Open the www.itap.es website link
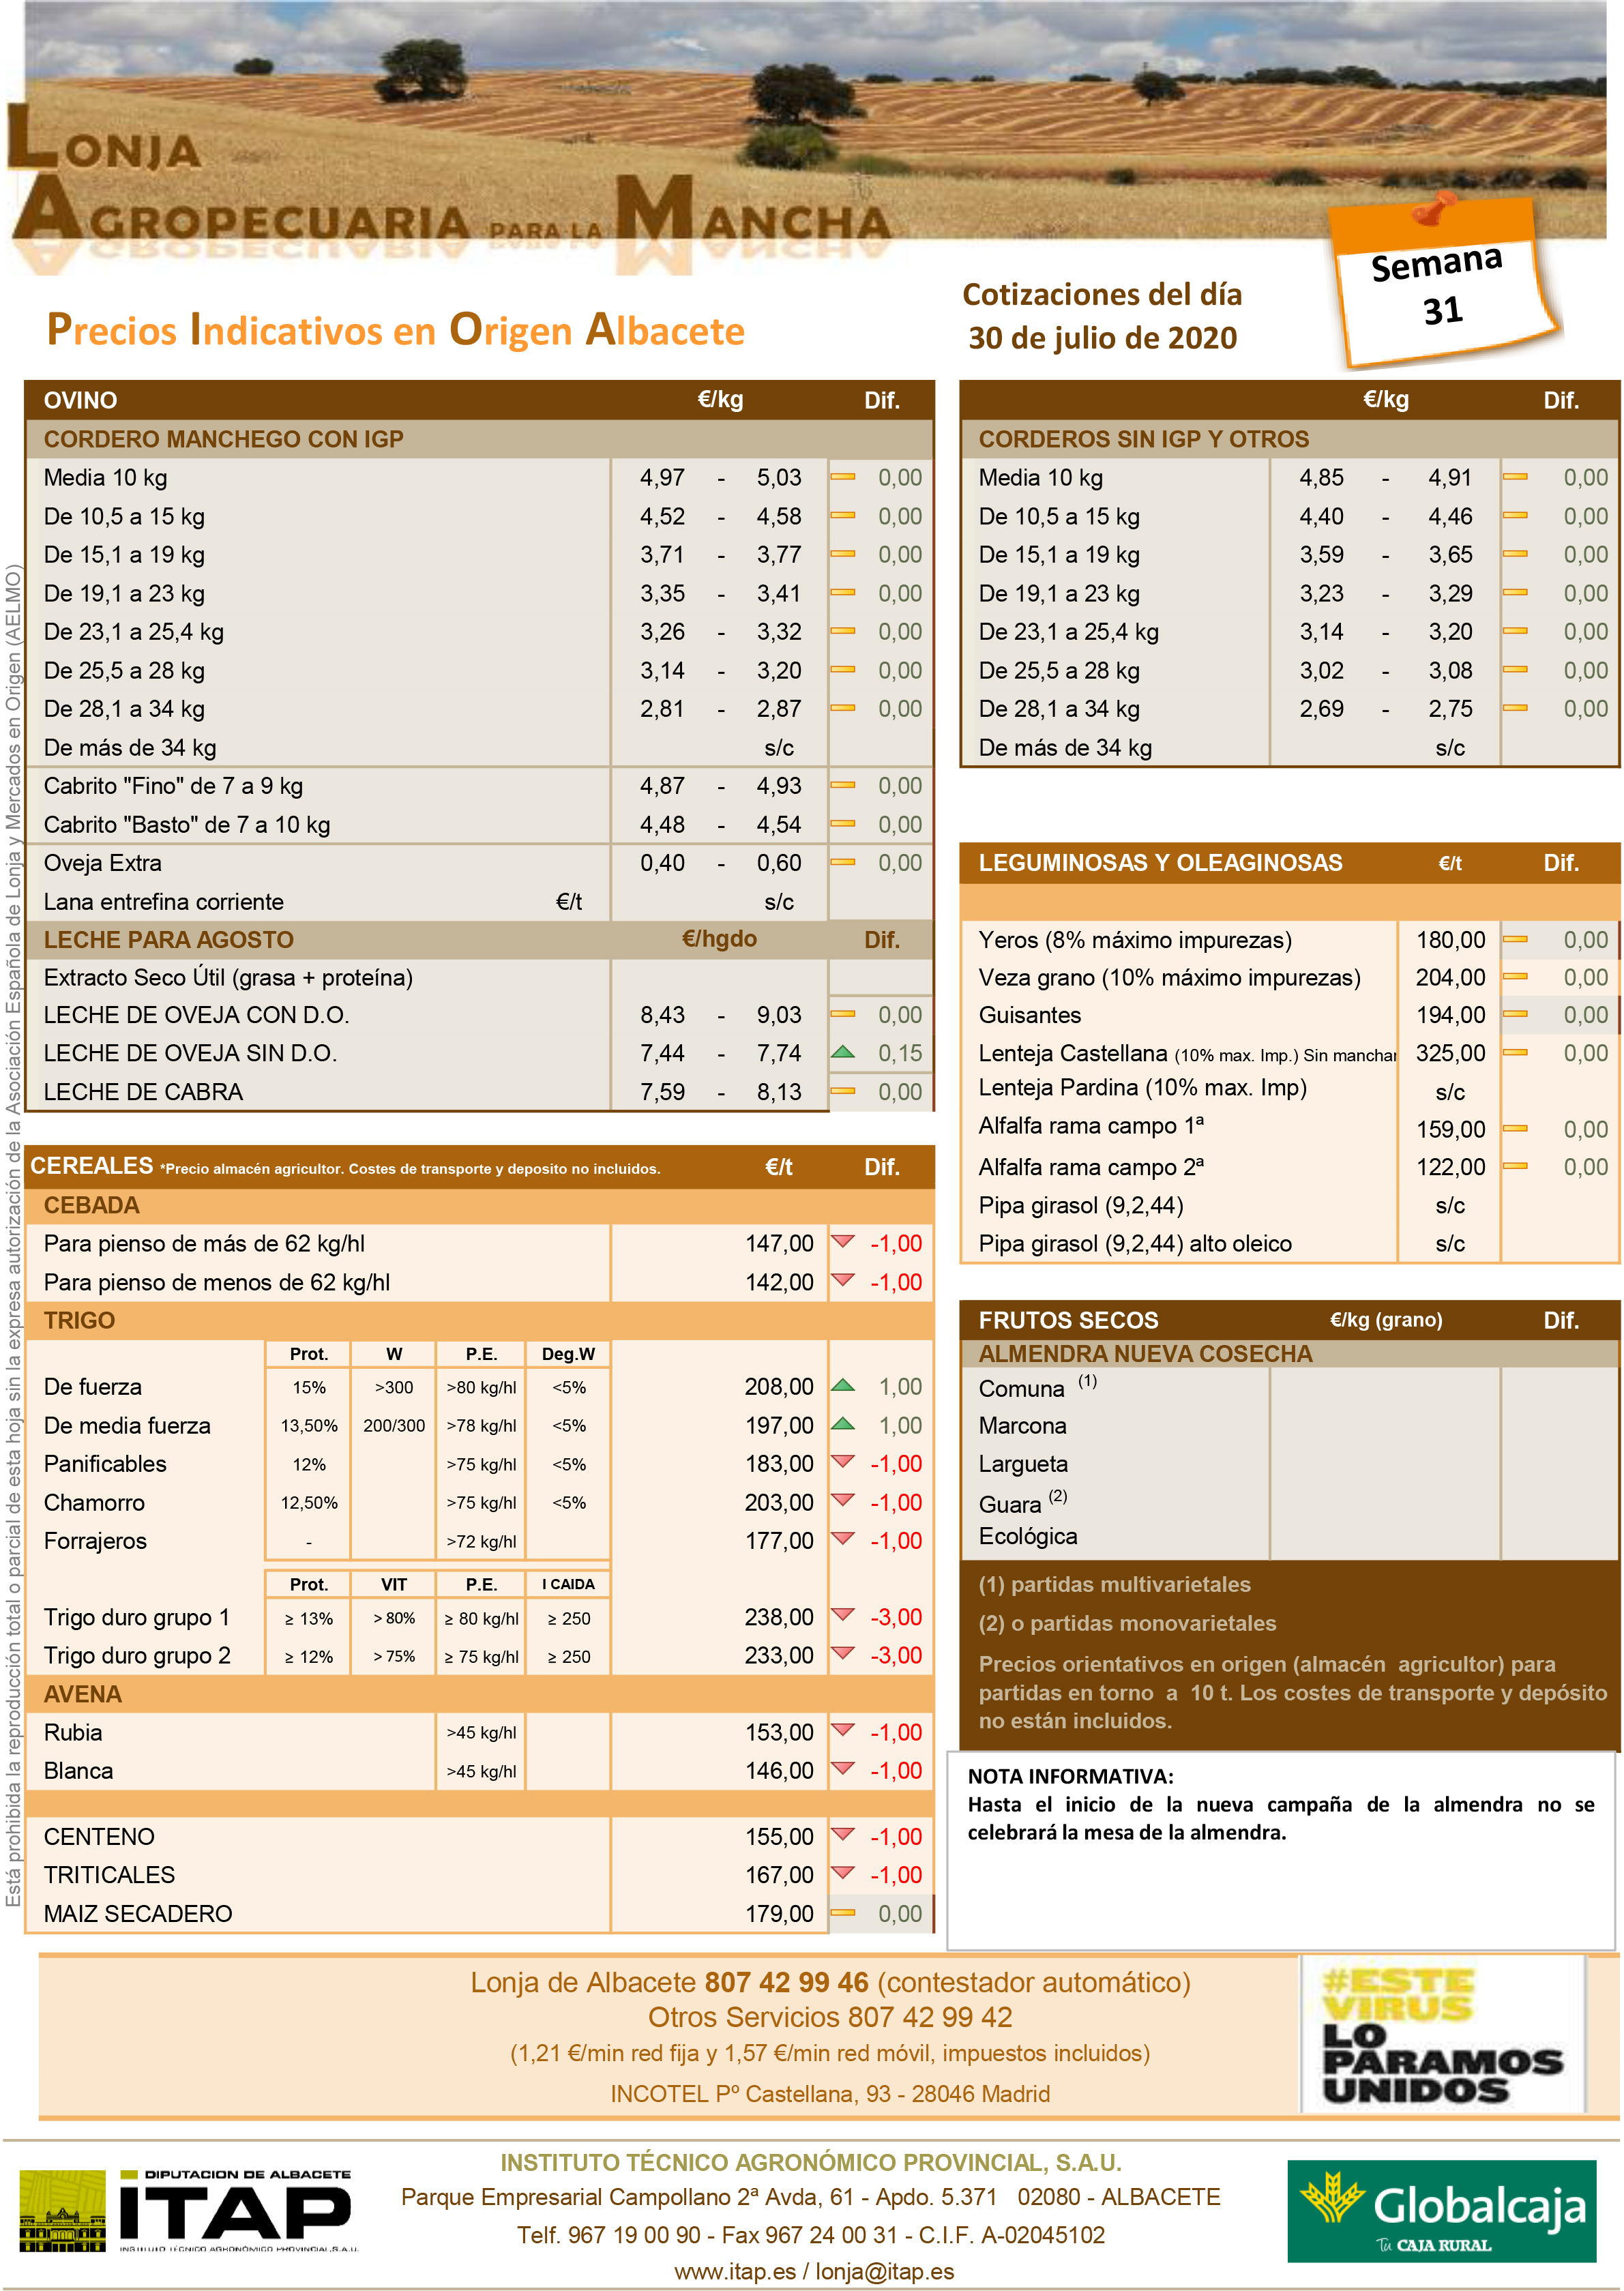 point(735,2271)
